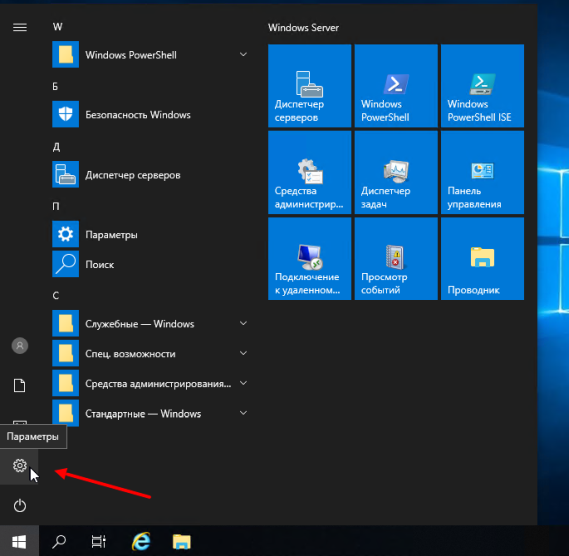Launch Internet Explorer from taskbar
Image resolution: width=569 pixels, height=556 pixels.
point(141,541)
